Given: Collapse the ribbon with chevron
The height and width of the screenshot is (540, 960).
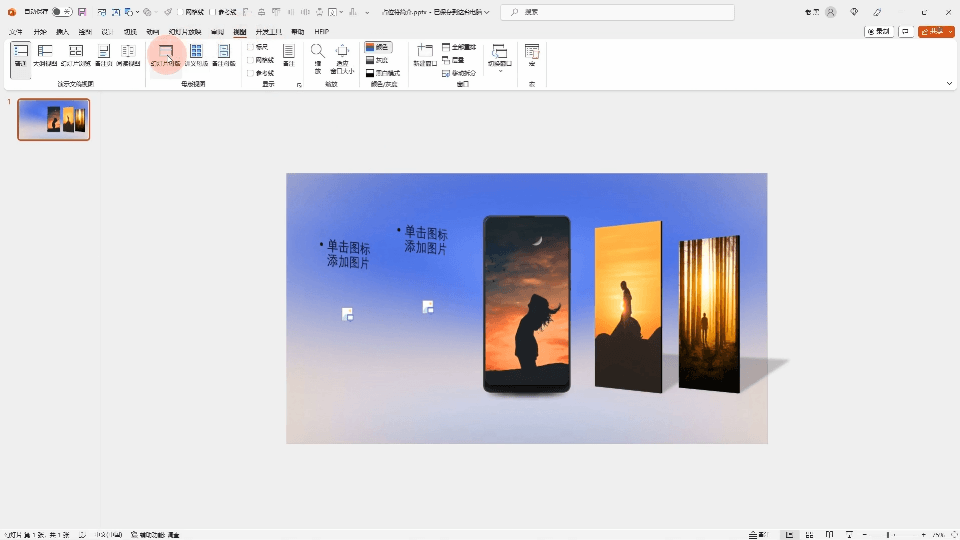Looking at the screenshot, I should [x=949, y=83].
